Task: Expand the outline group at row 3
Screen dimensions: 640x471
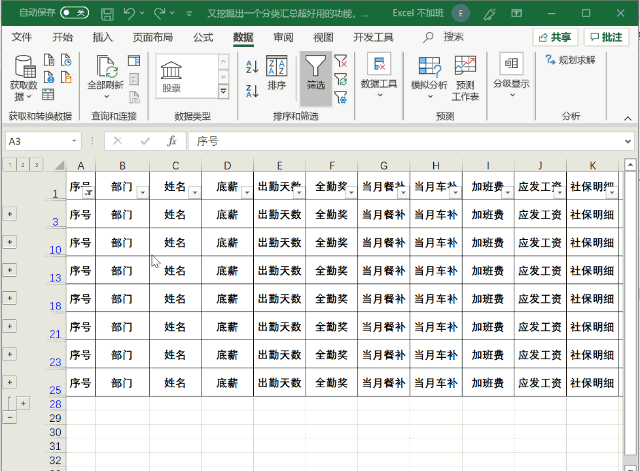Action: coord(10,214)
